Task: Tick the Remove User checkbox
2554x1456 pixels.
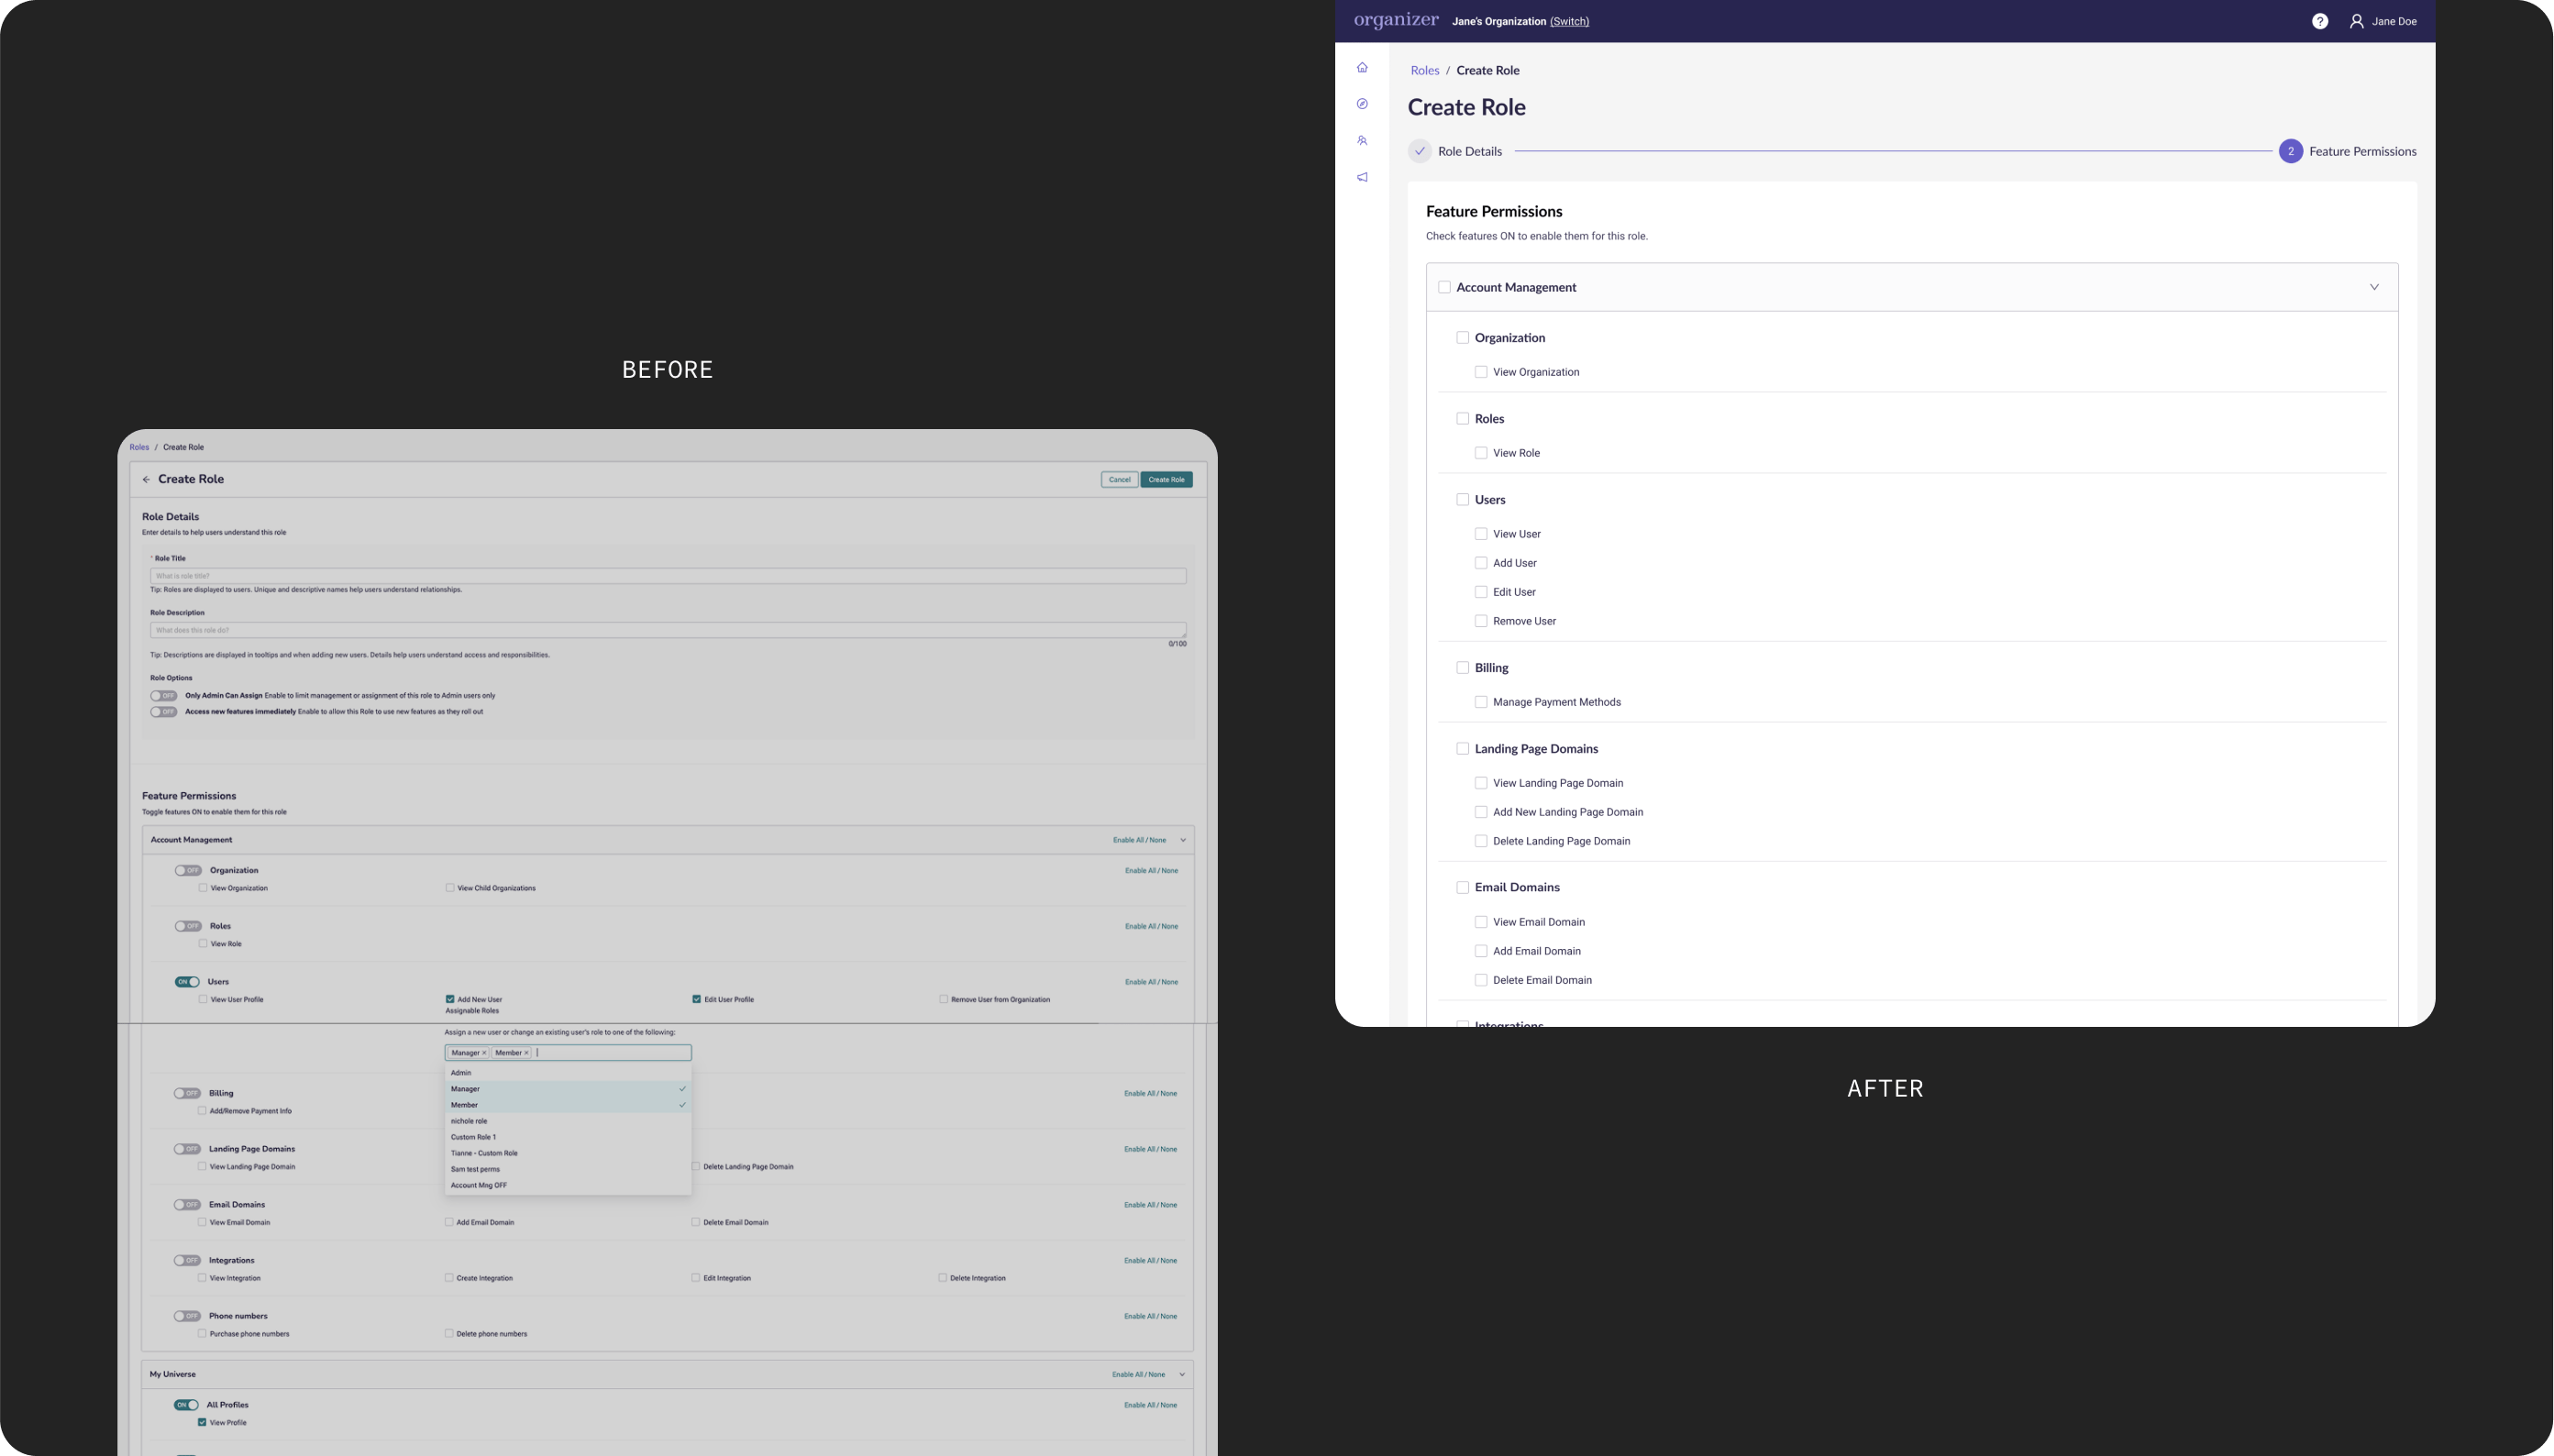Action: [1481, 621]
